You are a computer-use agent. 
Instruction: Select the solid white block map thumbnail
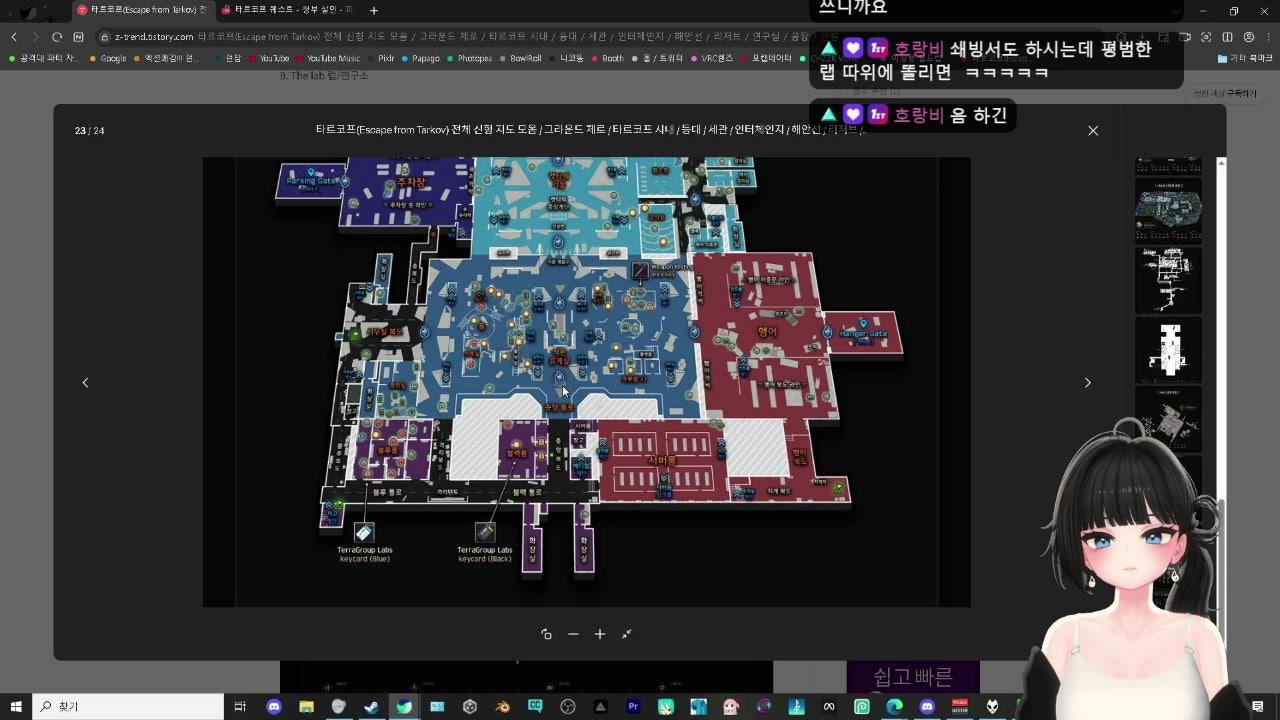(x=1168, y=350)
